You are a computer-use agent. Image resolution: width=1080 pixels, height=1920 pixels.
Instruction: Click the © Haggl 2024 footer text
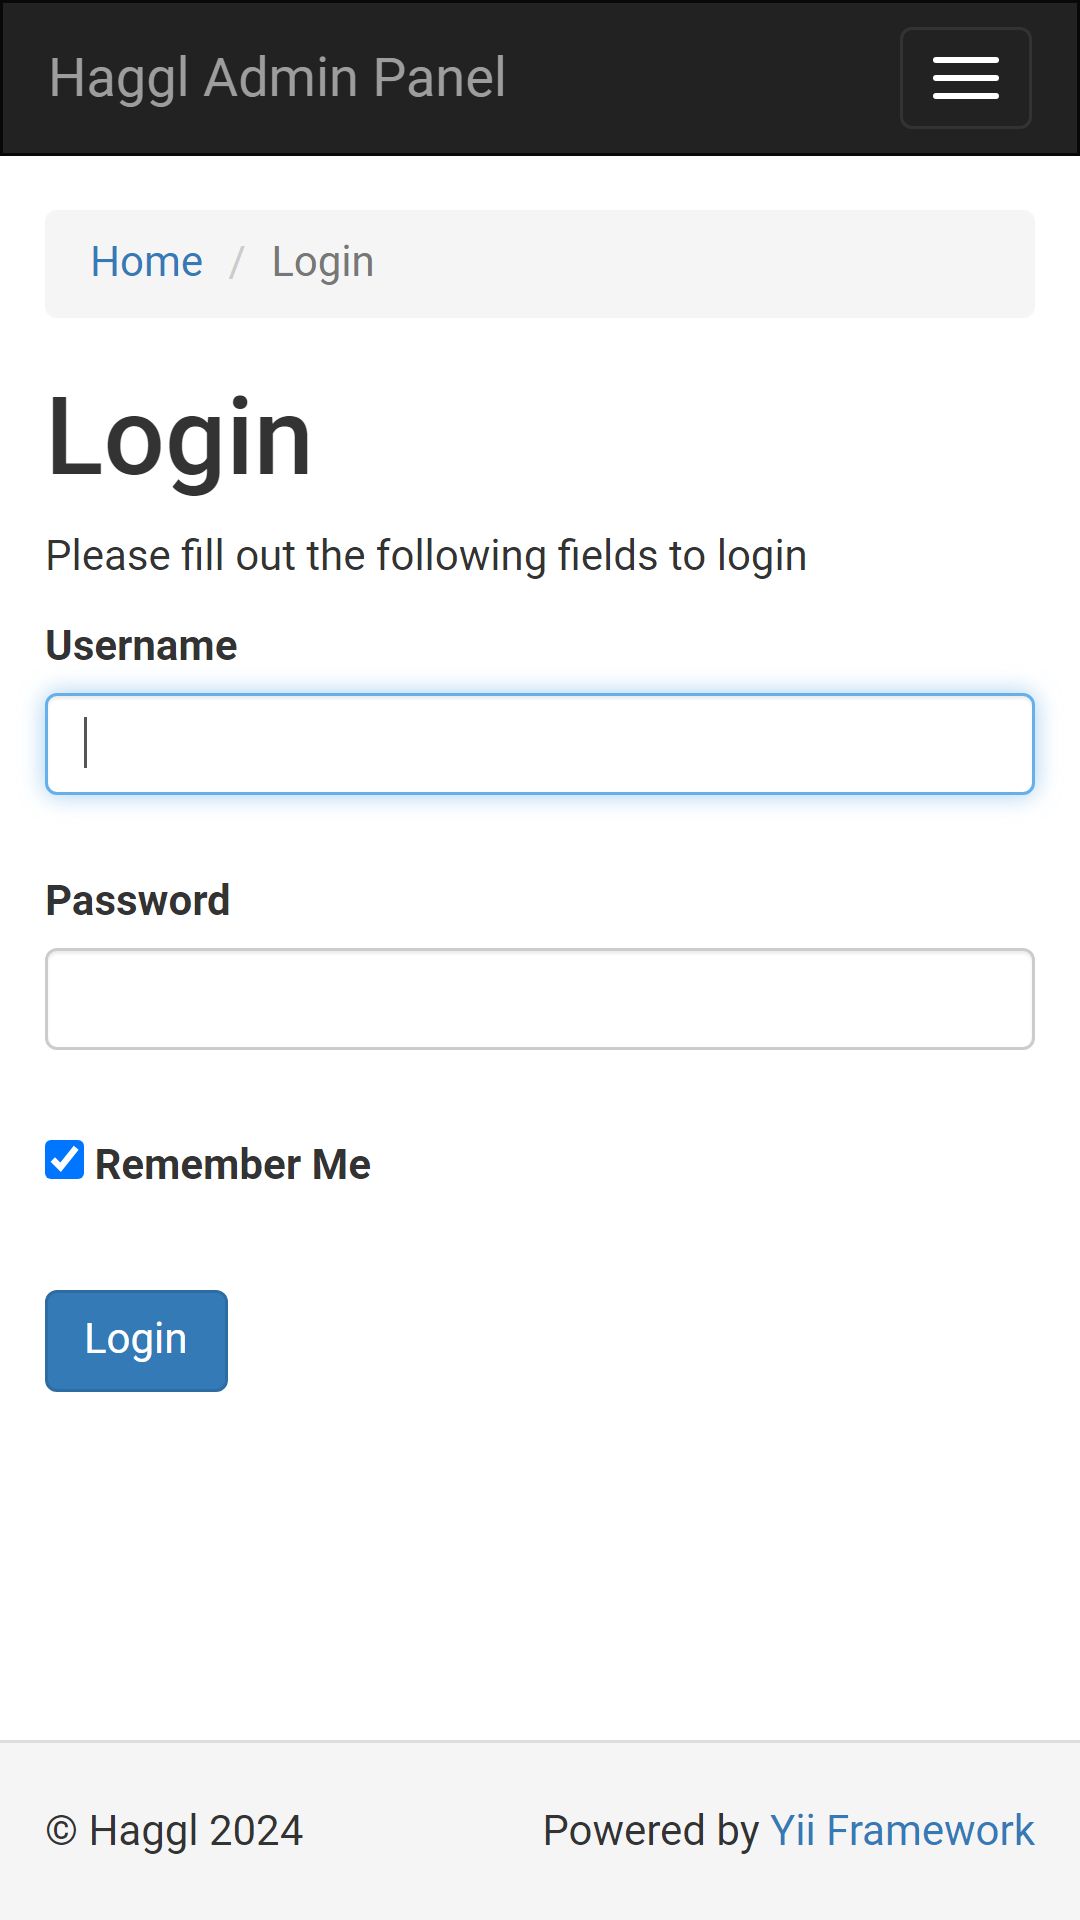click(x=174, y=1831)
